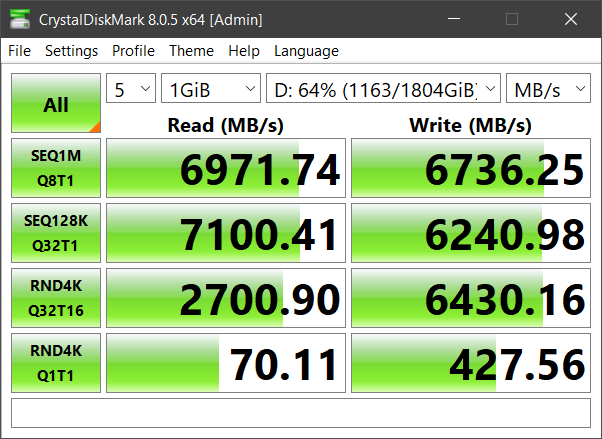Minimize the CrystalDiskMark window

coord(454,19)
